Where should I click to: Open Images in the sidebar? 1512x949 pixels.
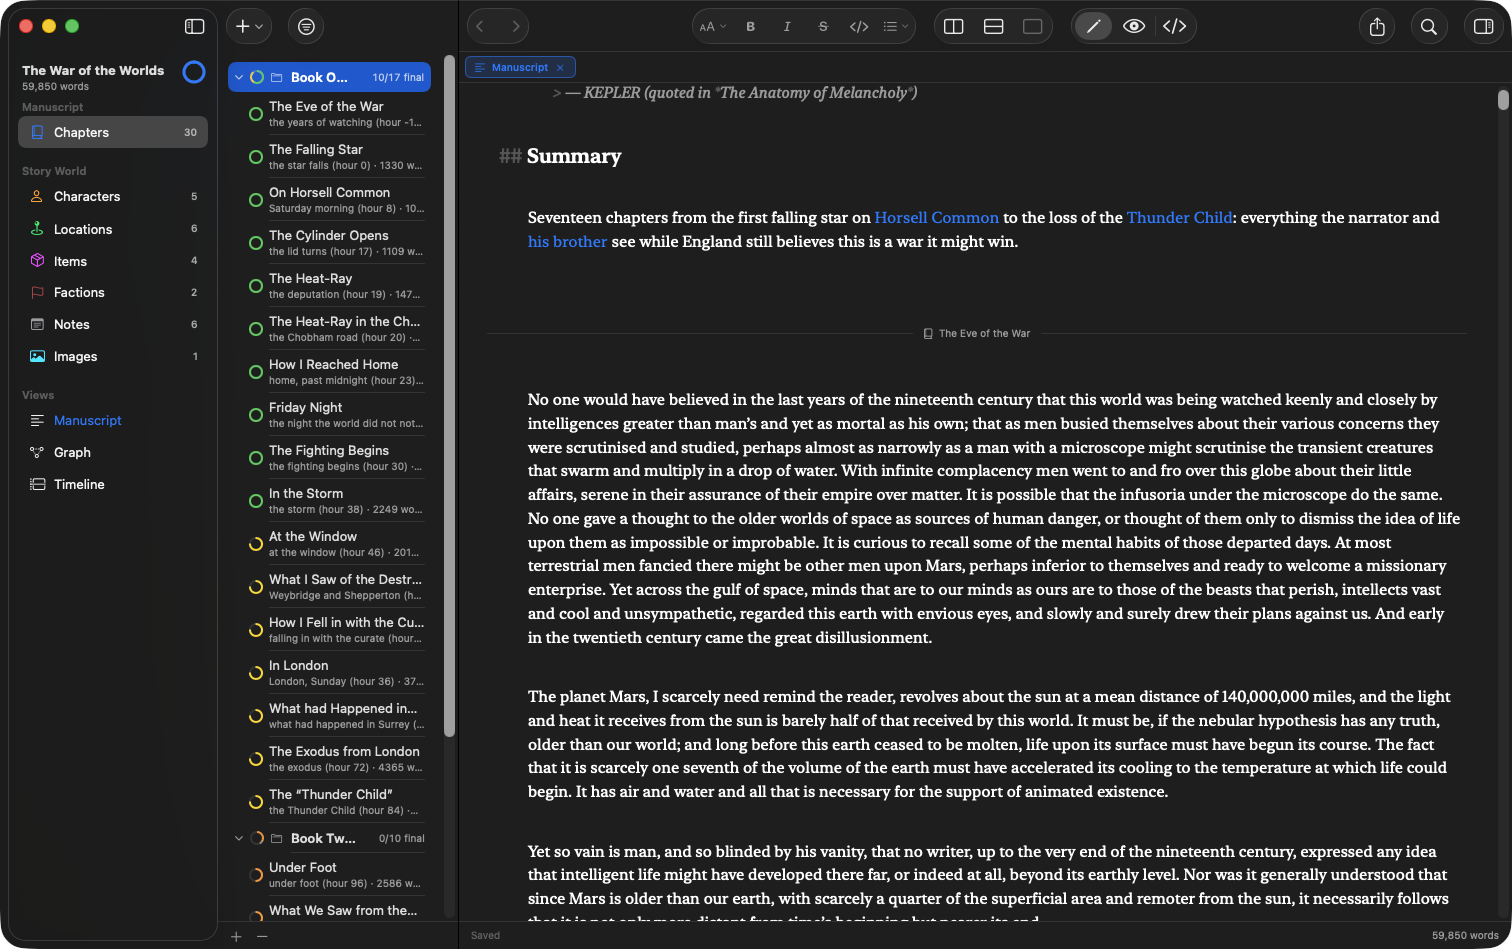113,357
